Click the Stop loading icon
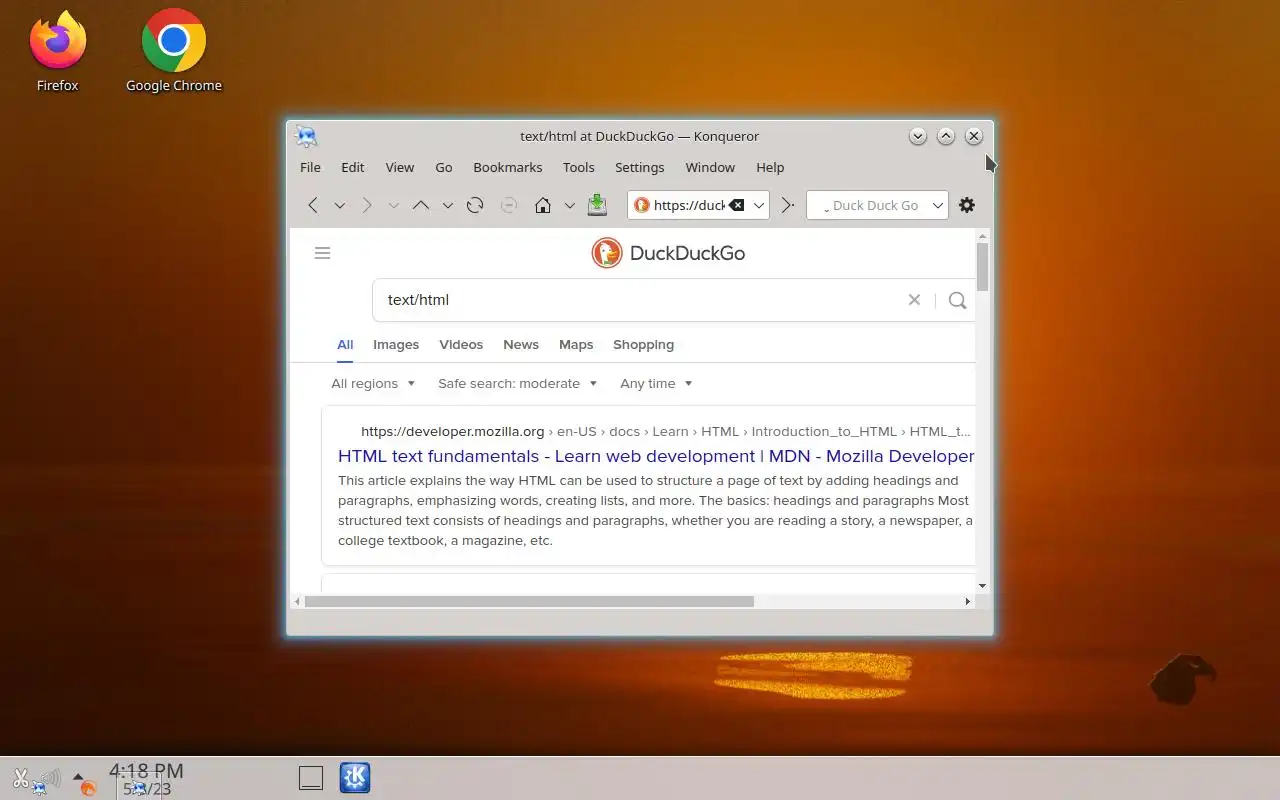Image resolution: width=1280 pixels, height=800 pixels. [508, 205]
